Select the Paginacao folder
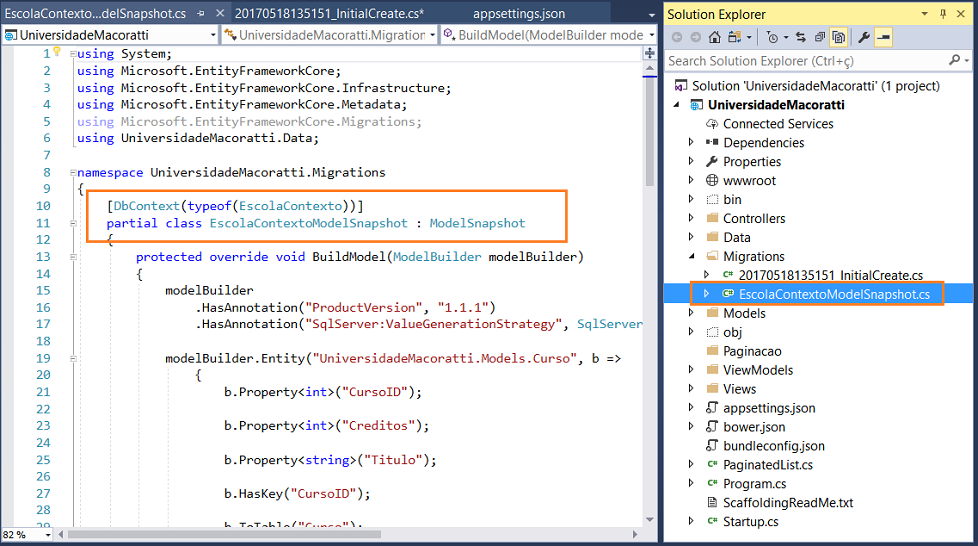Image resolution: width=978 pixels, height=546 pixels. (x=752, y=351)
